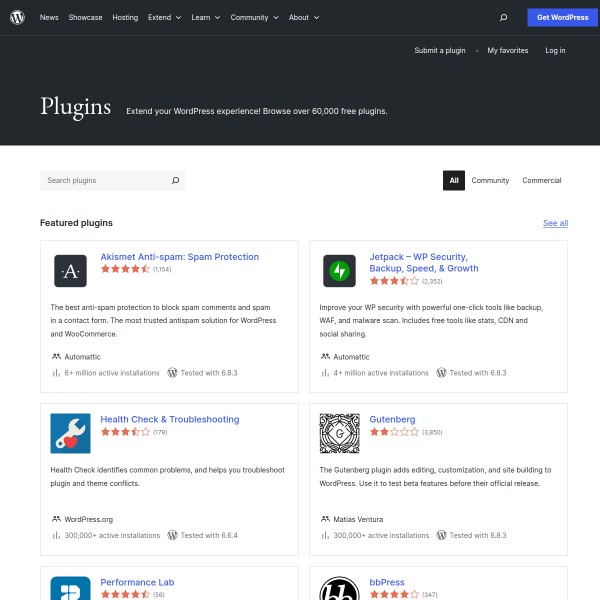Click the Get WordPress button
600x600 pixels.
562,18
